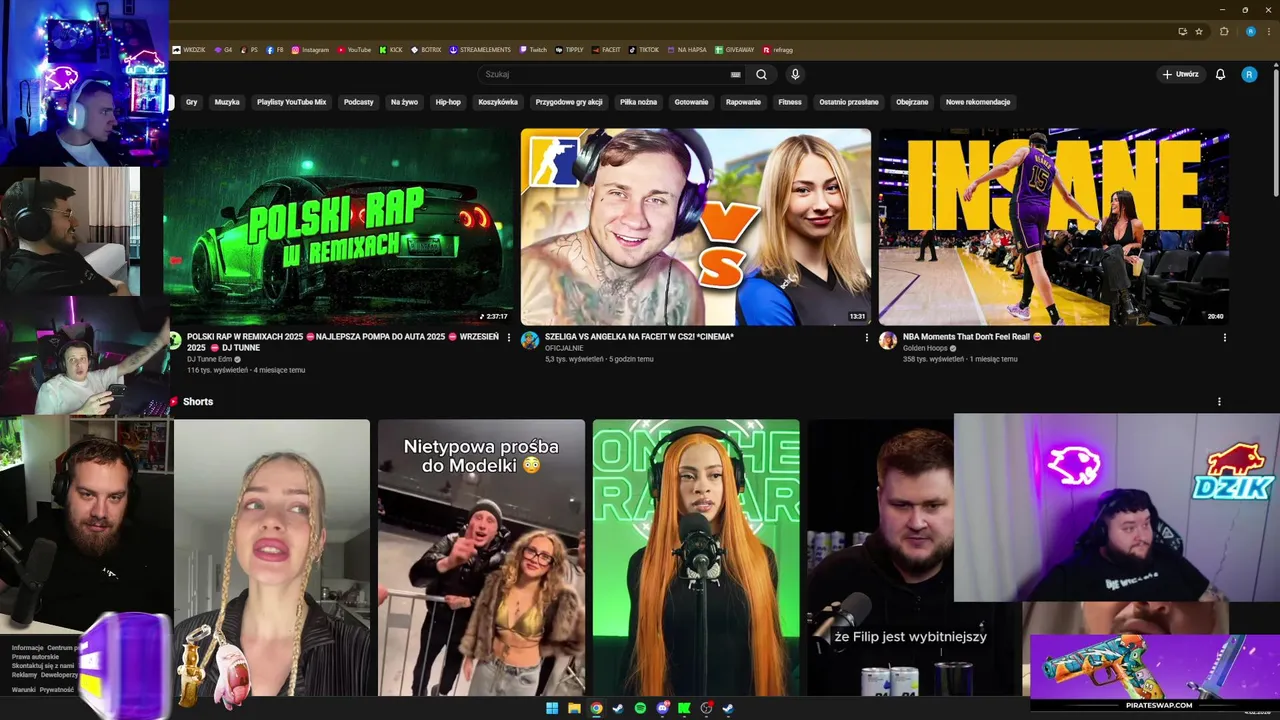Select the Nowe rekomendacje chip
The image size is (1280, 720).
click(x=978, y=102)
